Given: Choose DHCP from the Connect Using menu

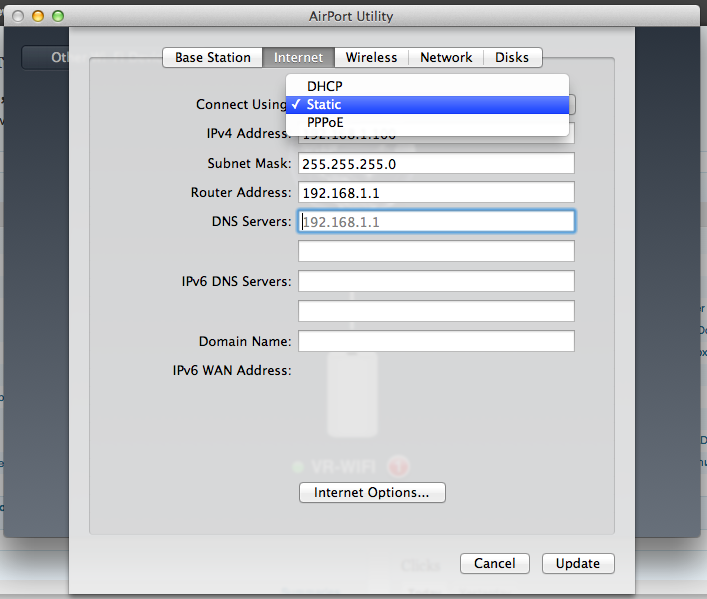Looking at the screenshot, I should tap(427, 86).
